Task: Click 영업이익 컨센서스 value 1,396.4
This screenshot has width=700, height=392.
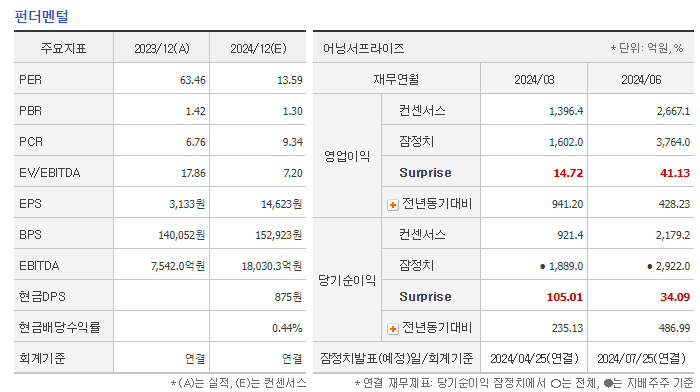Action: [x=566, y=111]
